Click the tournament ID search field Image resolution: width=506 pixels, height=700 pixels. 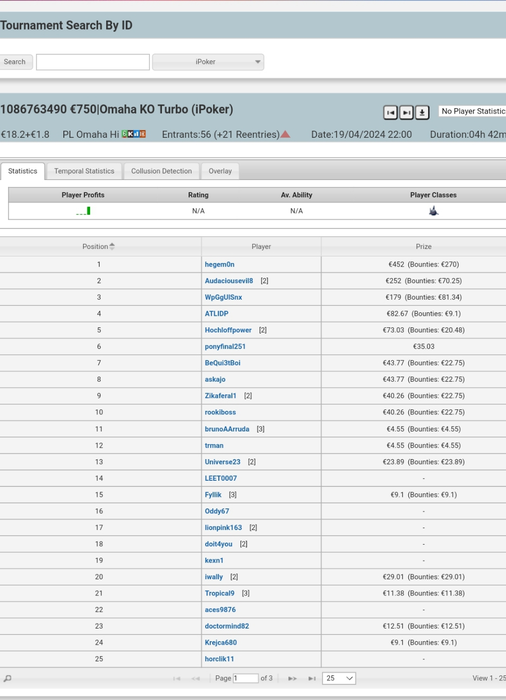[x=93, y=62]
